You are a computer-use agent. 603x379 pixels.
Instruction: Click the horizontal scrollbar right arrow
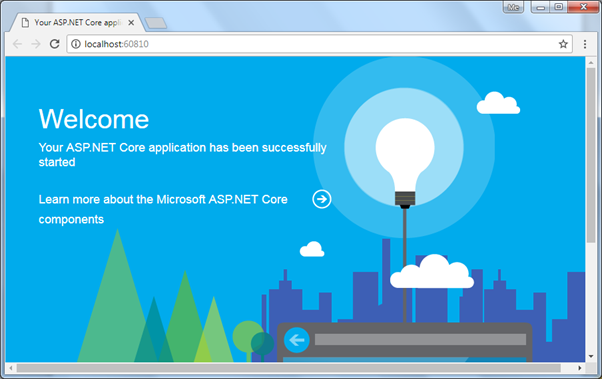[x=579, y=368]
